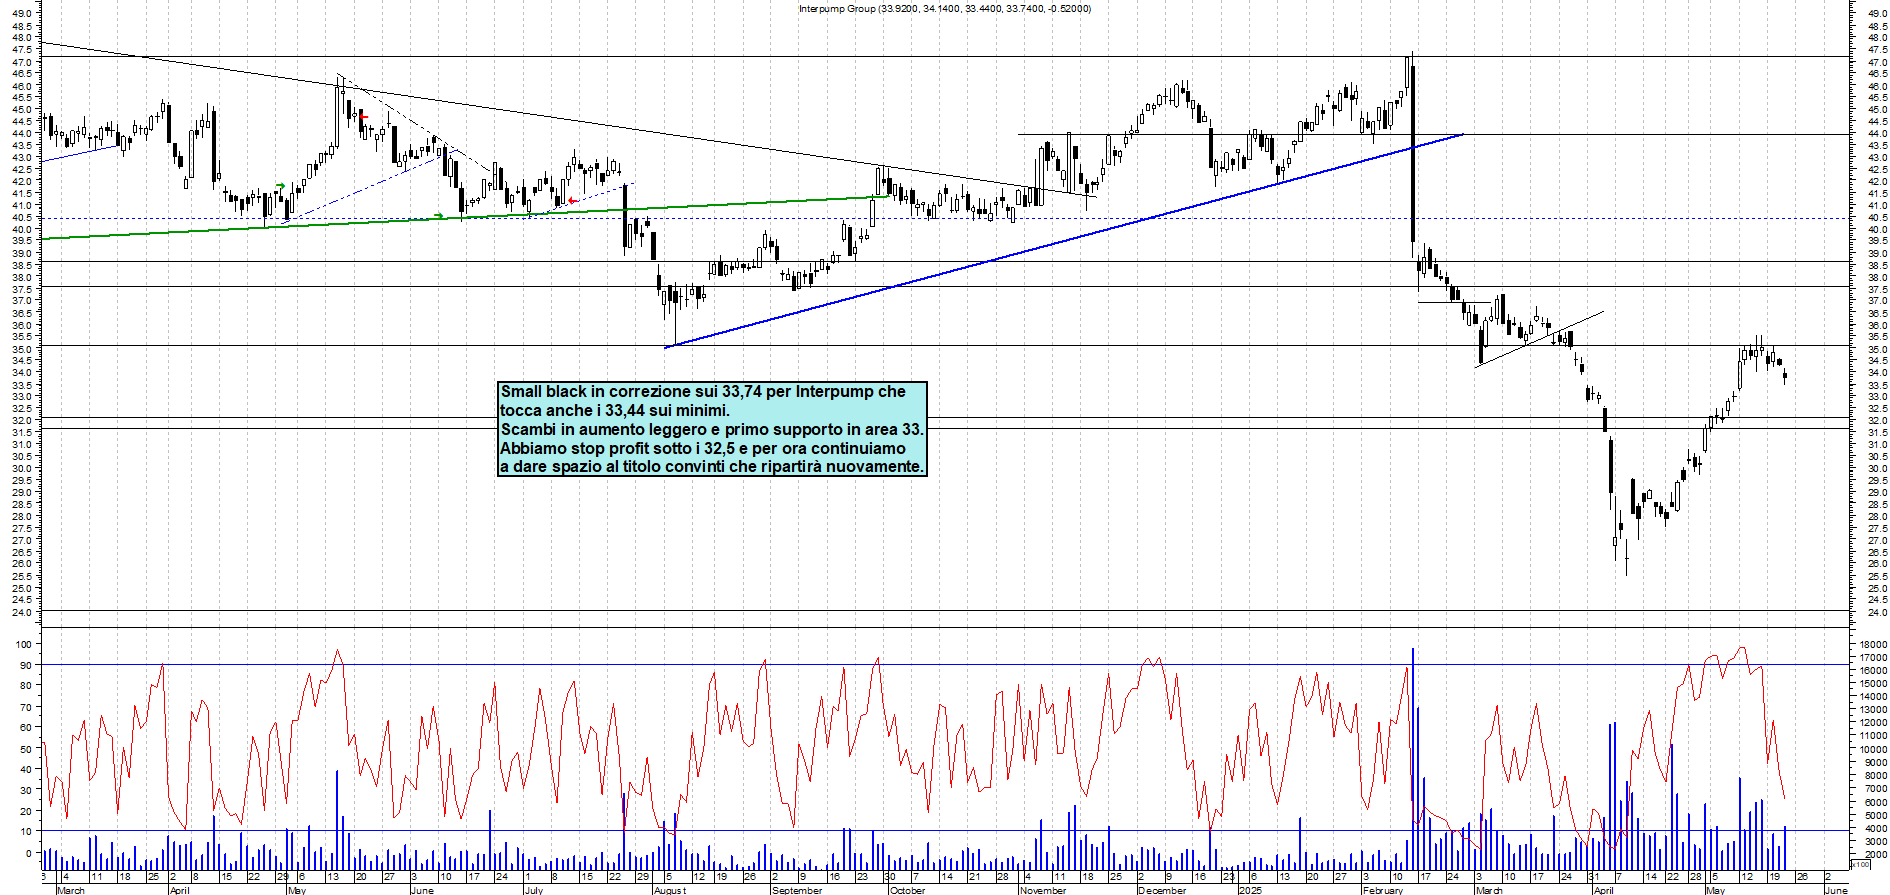Click the 'x100' volume scale label
Screen dimensions: 1890x895
coord(1859,865)
